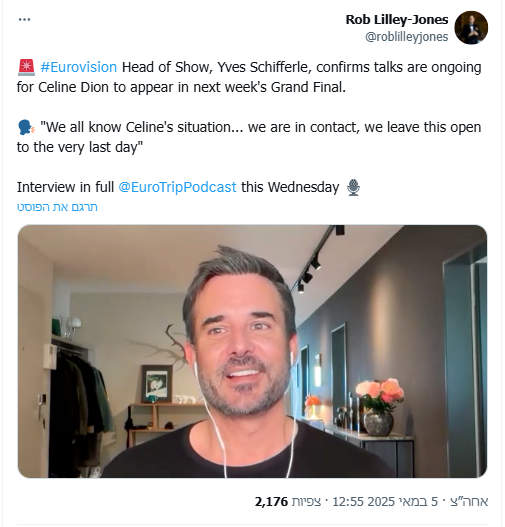The image size is (505, 527).
Task: Click the pink flowers in video preview
Action: coord(380,394)
